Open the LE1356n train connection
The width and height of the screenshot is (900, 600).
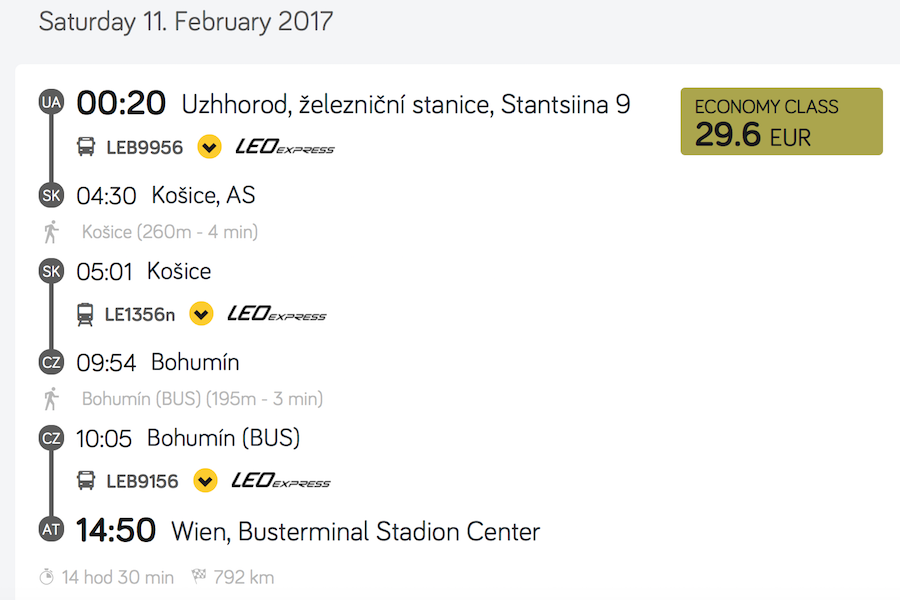140,315
